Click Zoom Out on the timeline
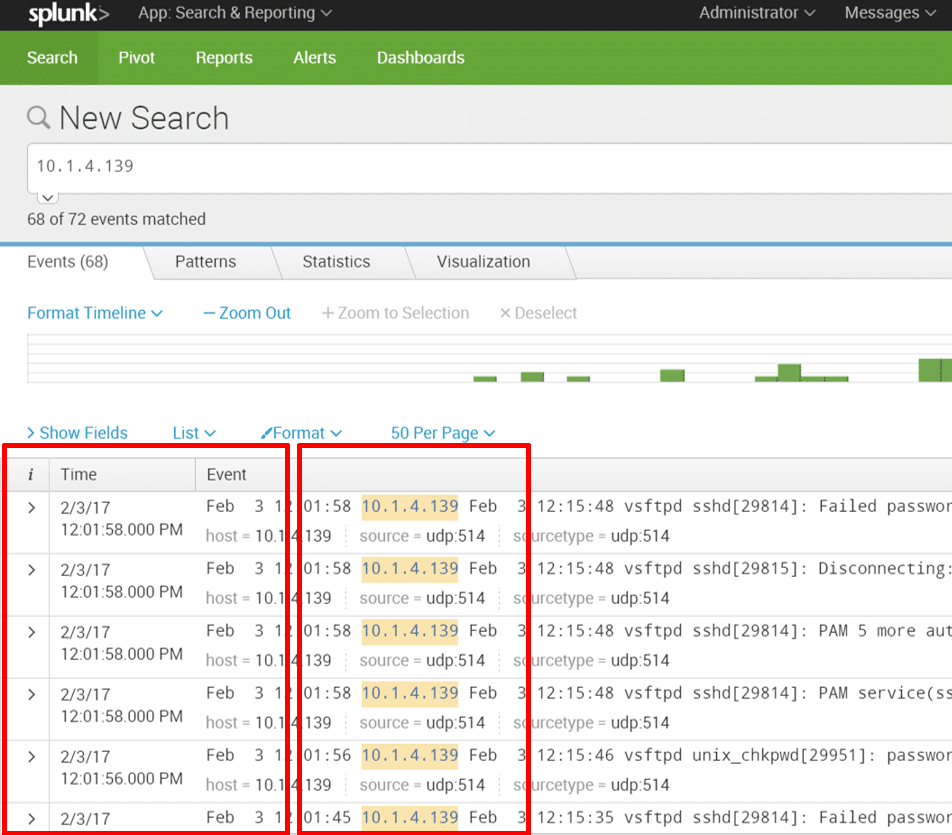The image size is (952, 835). (247, 313)
